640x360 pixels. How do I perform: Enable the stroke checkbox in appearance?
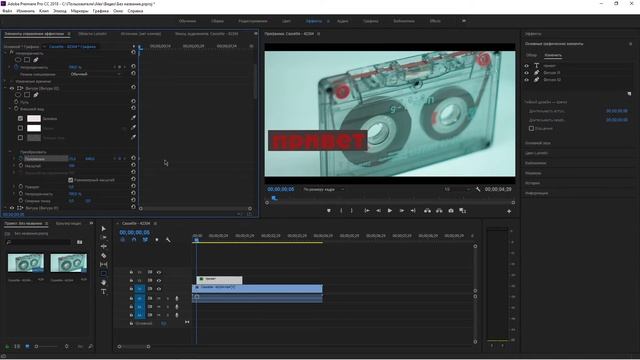coord(20,128)
